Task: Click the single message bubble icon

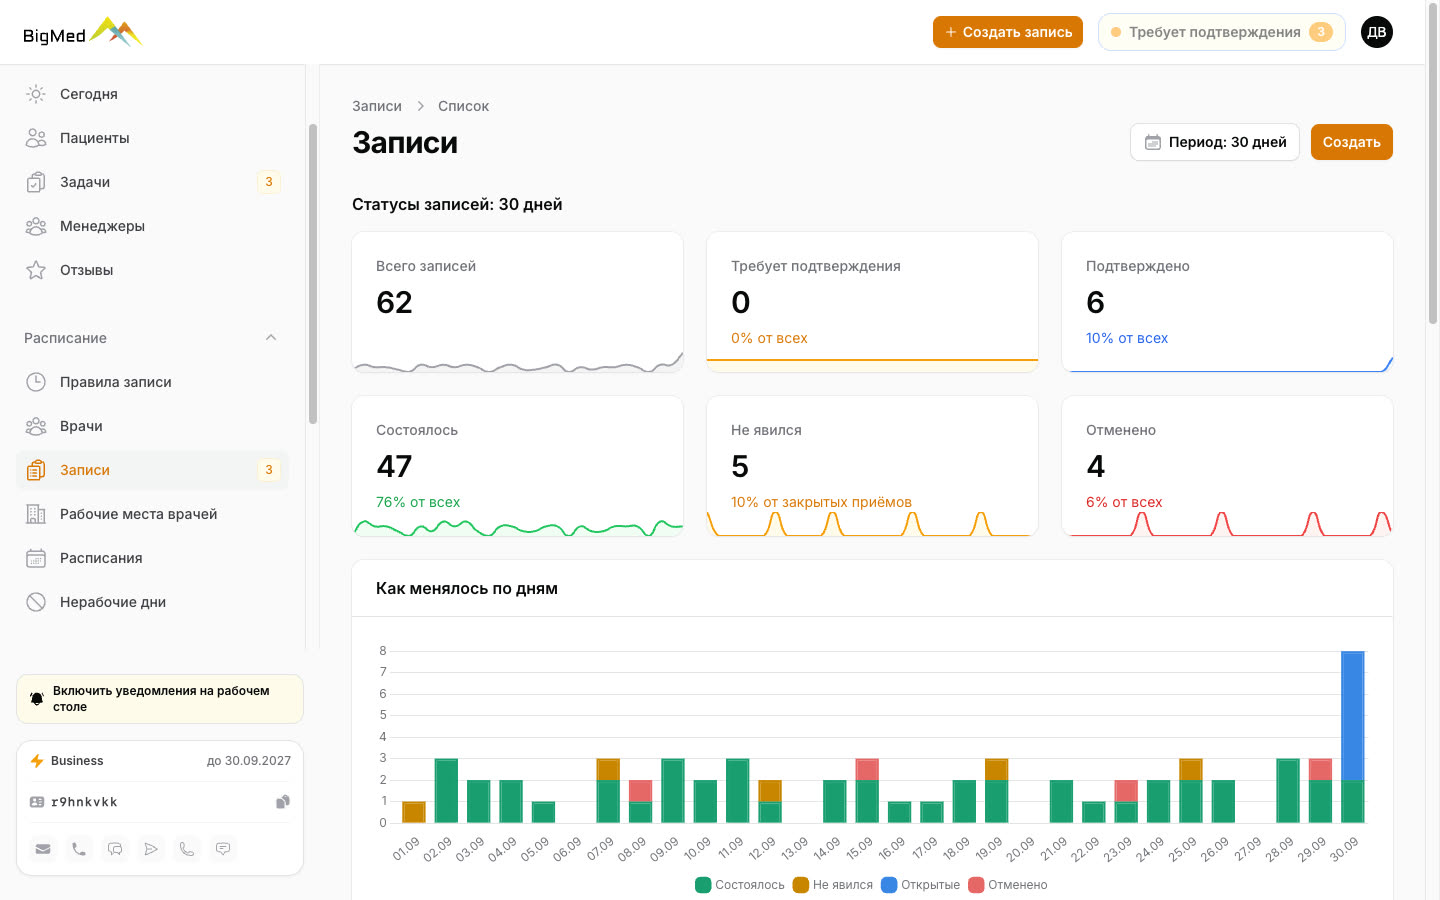Action: (223, 849)
